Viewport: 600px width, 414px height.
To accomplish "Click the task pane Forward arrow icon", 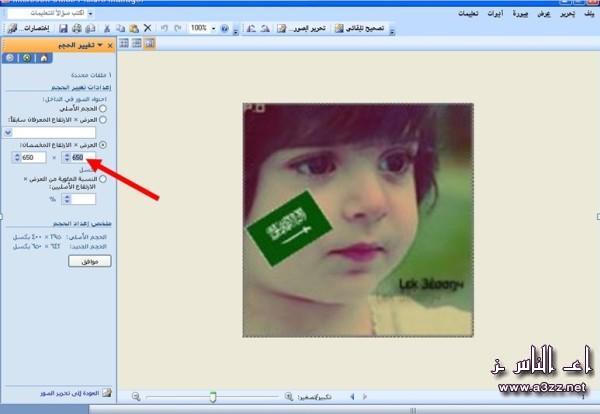I will 27,58.
